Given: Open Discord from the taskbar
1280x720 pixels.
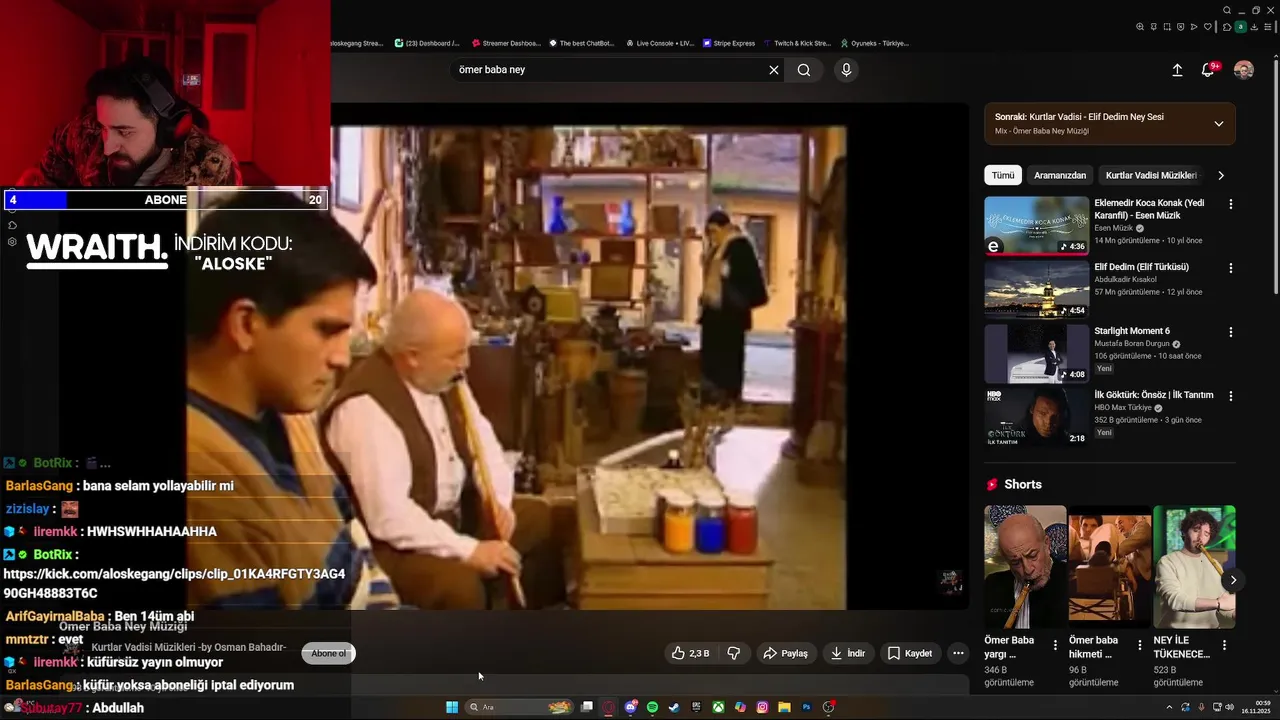Looking at the screenshot, I should 631,707.
